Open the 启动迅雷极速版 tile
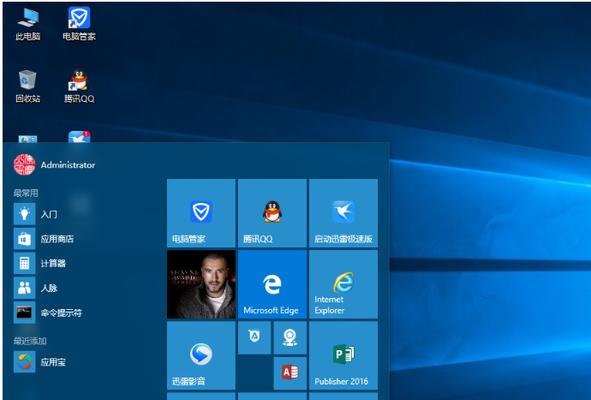 point(343,213)
